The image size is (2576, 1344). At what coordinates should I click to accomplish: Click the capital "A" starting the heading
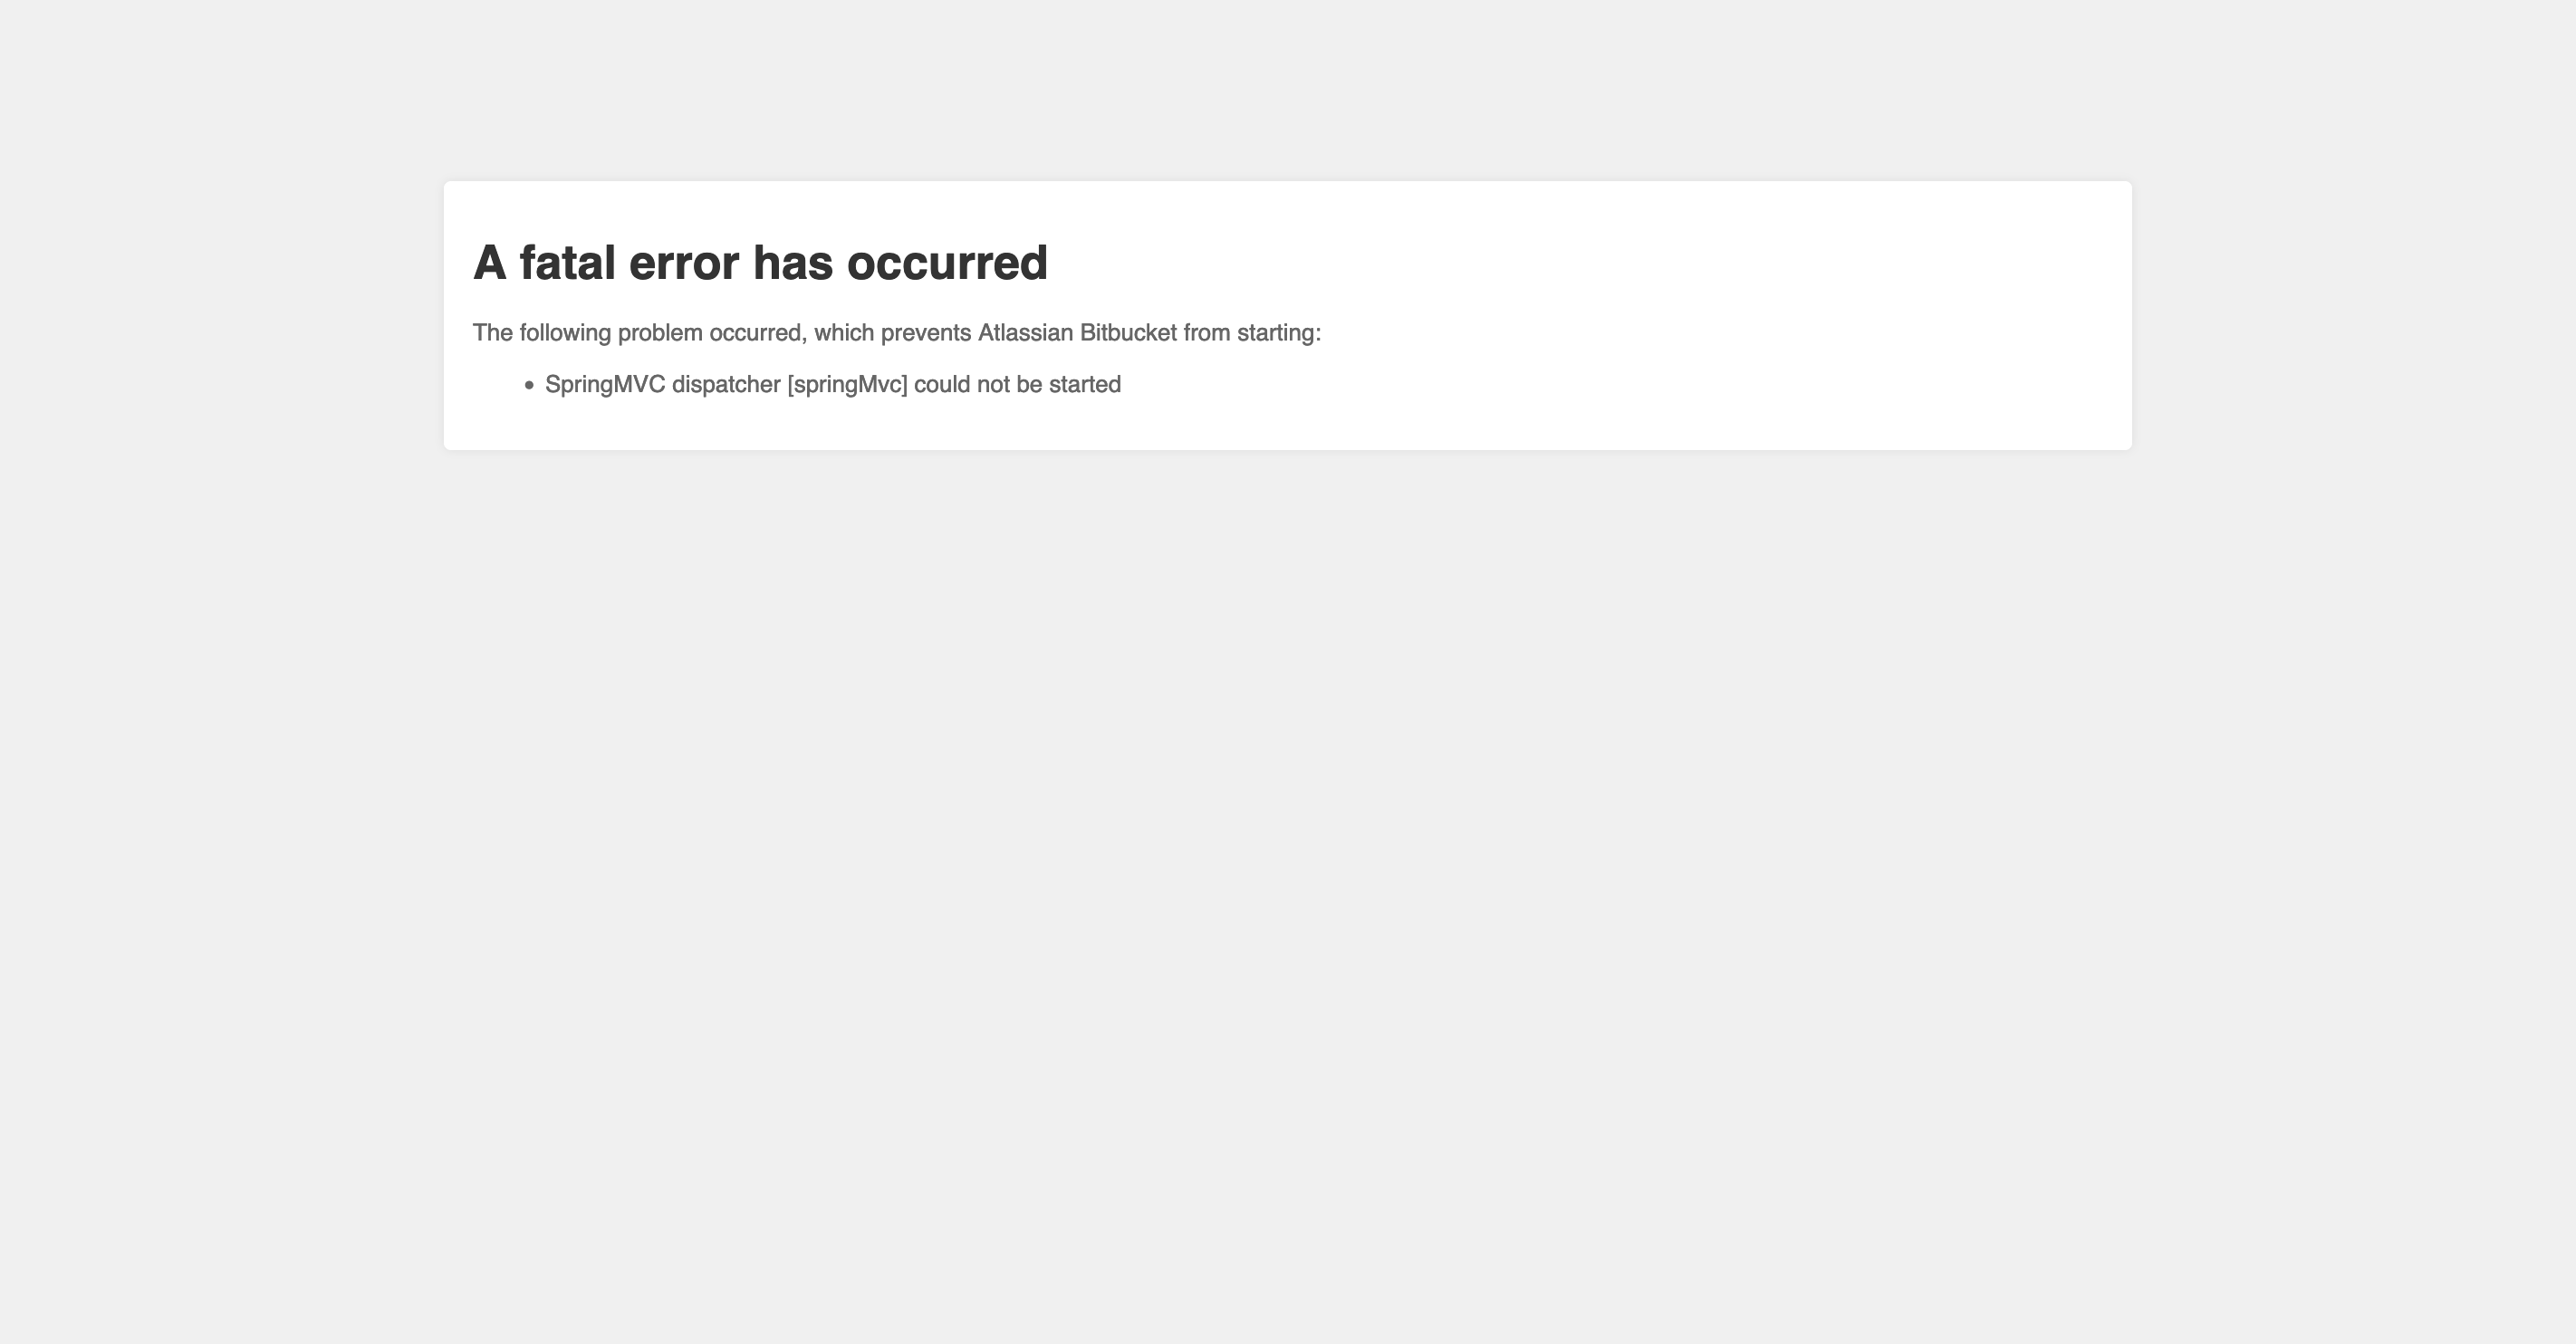coord(490,263)
